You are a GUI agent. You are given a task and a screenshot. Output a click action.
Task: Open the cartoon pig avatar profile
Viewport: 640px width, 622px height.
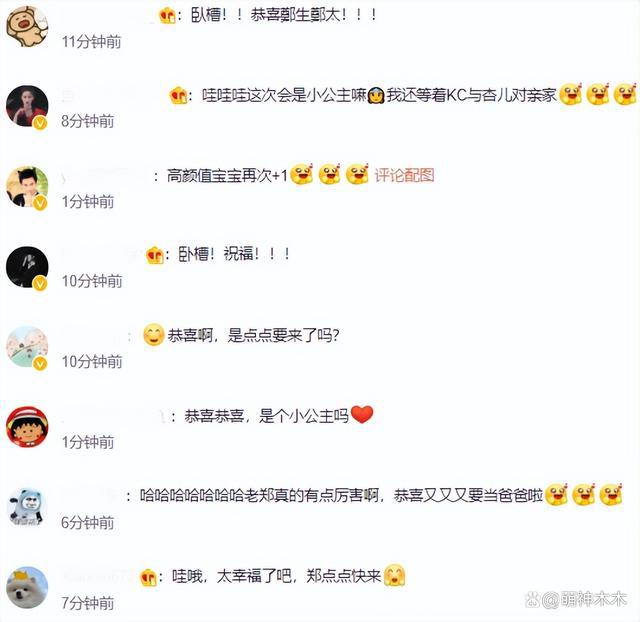(27, 27)
